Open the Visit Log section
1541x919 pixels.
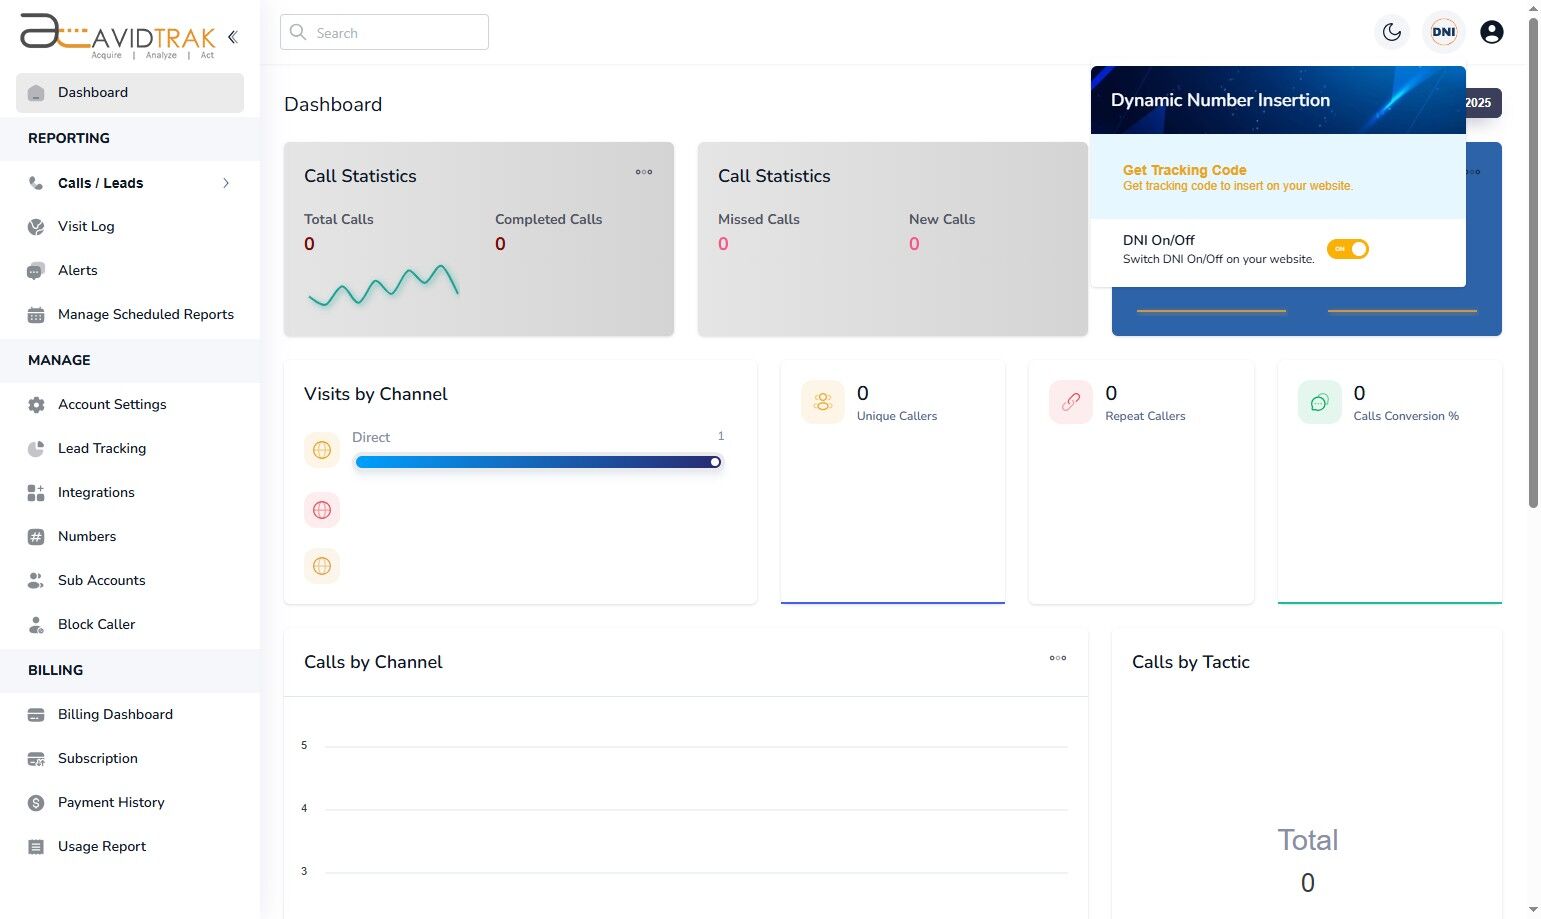85,226
